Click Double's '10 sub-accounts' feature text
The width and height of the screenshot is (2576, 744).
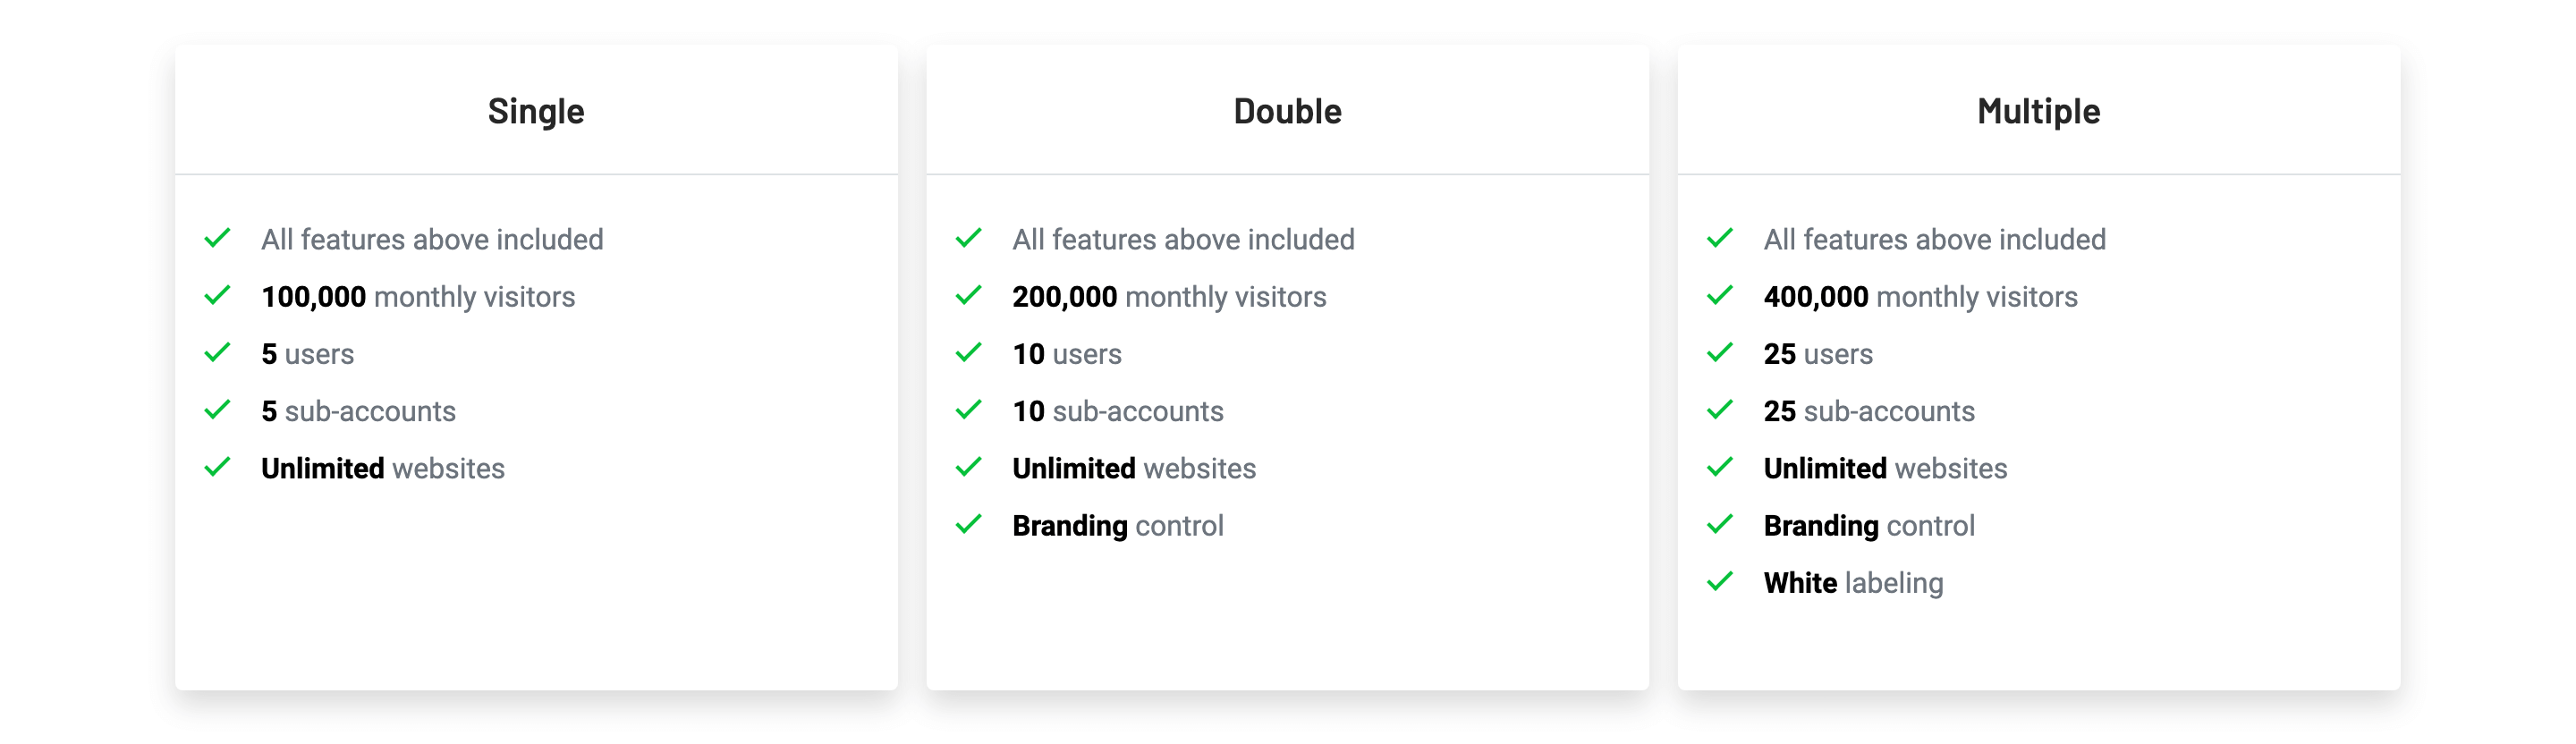[1117, 411]
